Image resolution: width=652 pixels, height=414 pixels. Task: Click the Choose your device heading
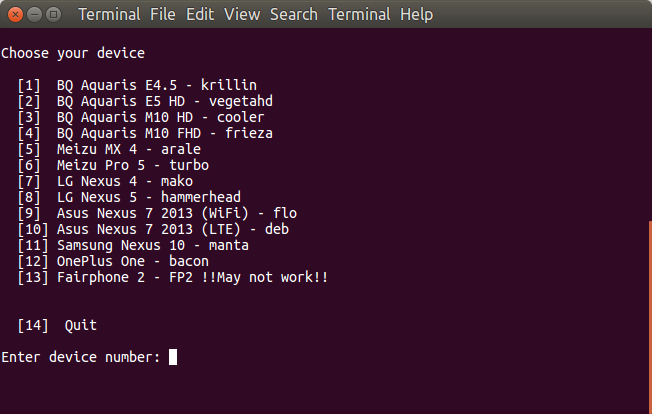pos(73,53)
